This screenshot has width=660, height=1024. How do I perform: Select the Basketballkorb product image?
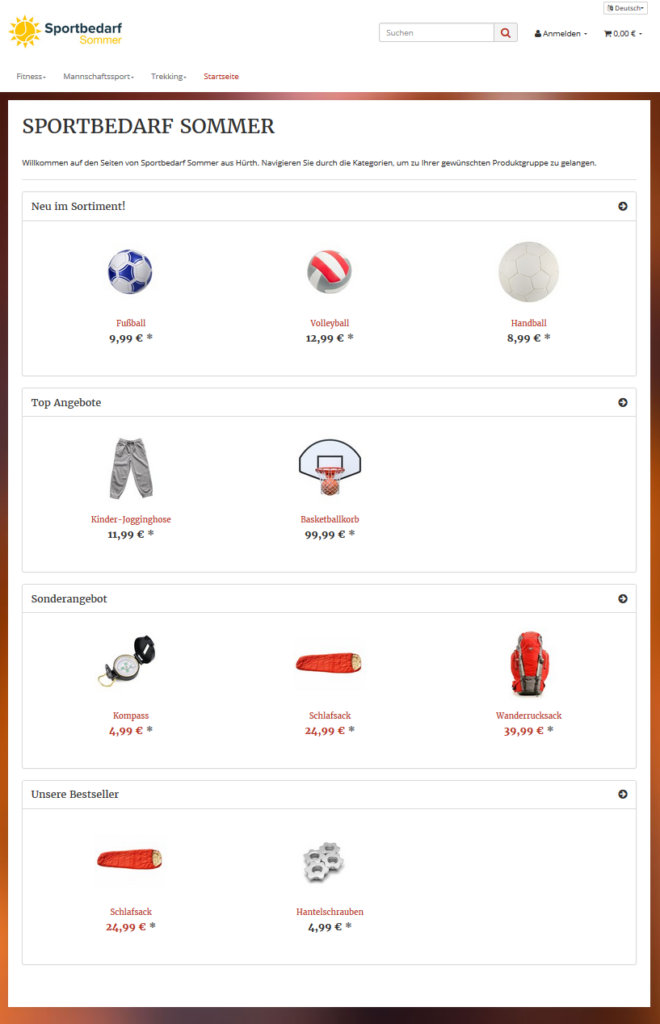coord(330,468)
